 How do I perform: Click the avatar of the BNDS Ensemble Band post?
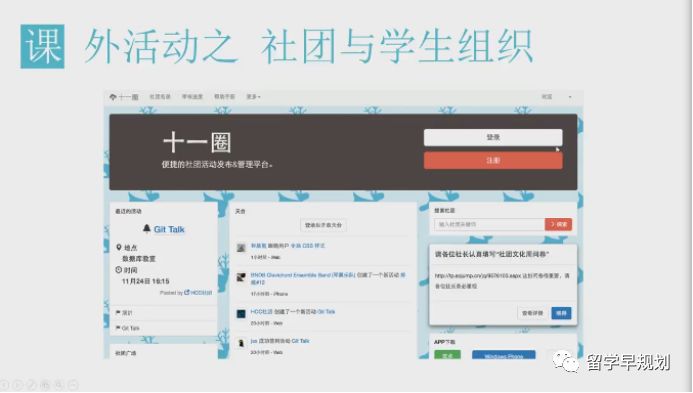[241, 278]
